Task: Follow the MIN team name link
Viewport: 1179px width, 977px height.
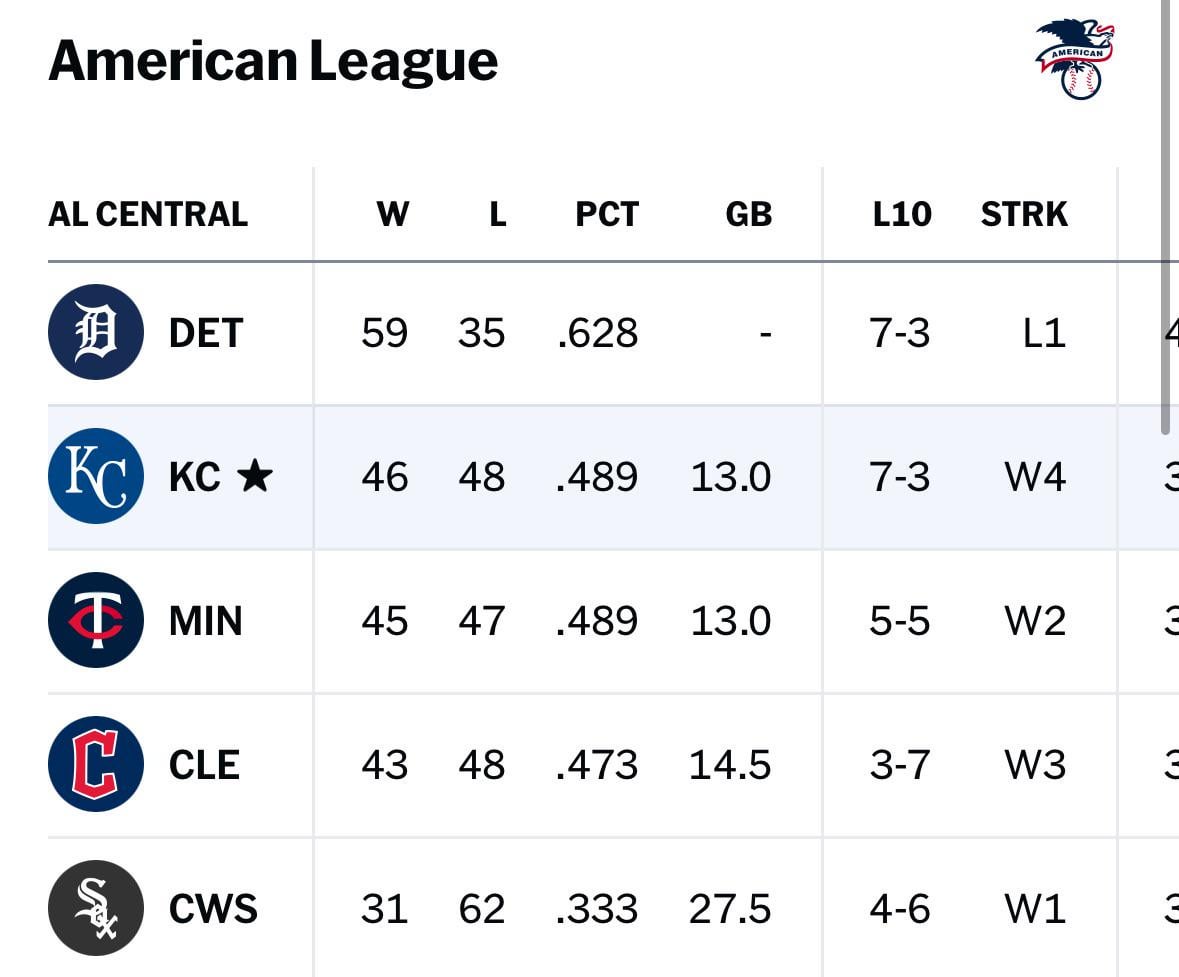Action: 206,621
